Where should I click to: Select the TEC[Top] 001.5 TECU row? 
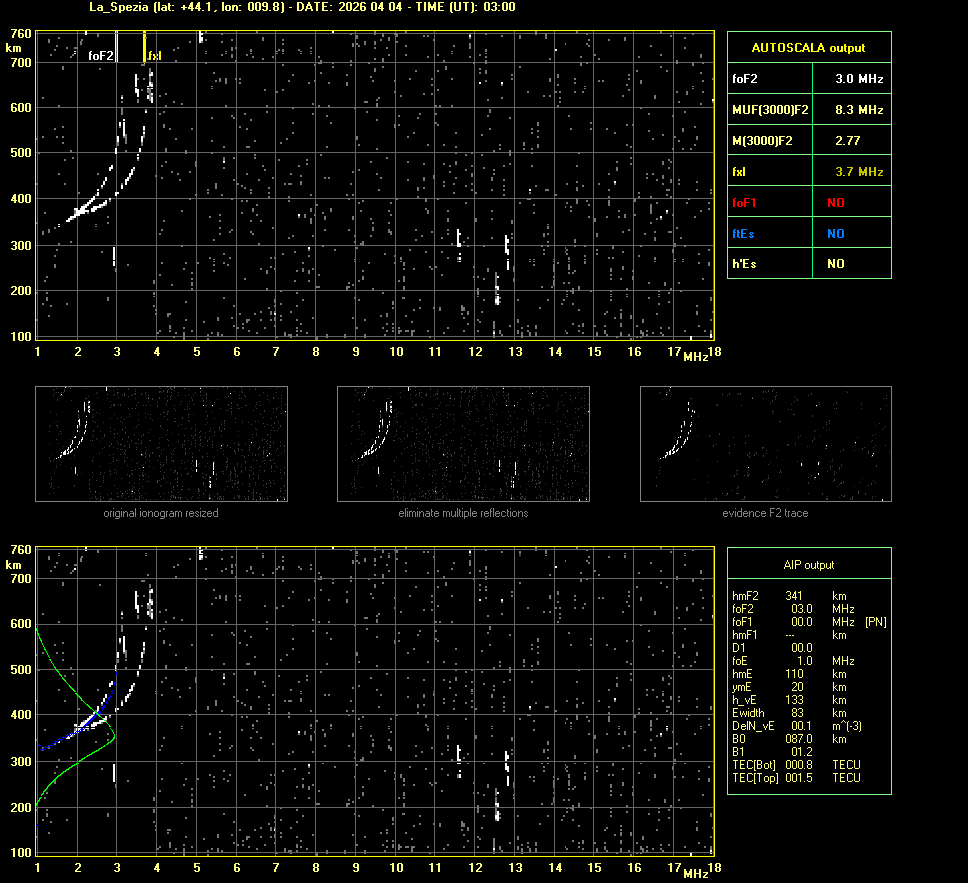pyautogui.click(x=796, y=778)
